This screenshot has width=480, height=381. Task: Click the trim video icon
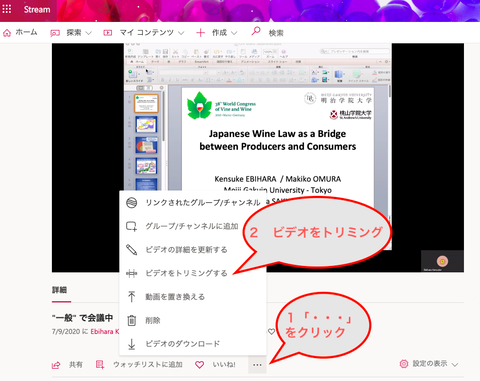tap(132, 274)
